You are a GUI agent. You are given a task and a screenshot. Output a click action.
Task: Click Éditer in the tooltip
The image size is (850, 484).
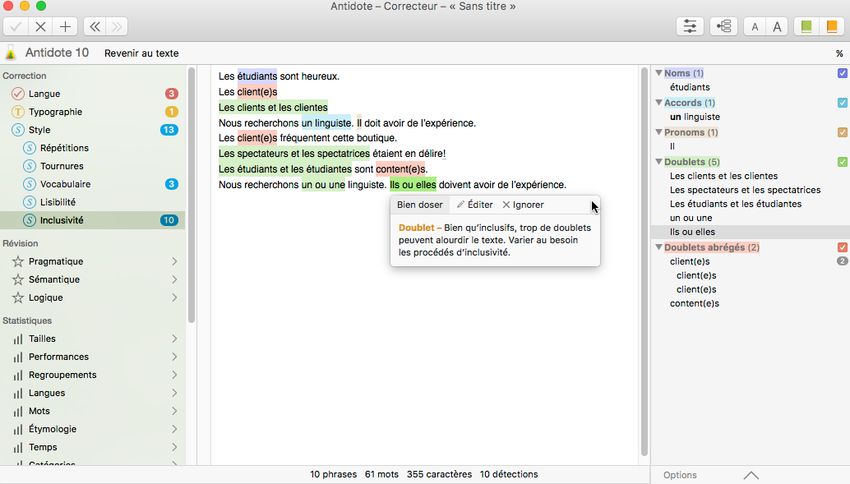[475, 205]
